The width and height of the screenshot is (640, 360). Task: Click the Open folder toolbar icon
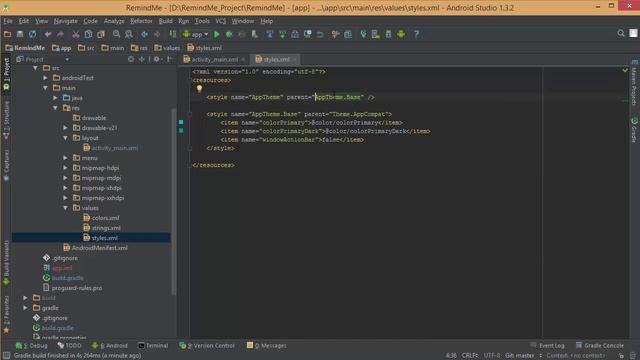pos(7,34)
